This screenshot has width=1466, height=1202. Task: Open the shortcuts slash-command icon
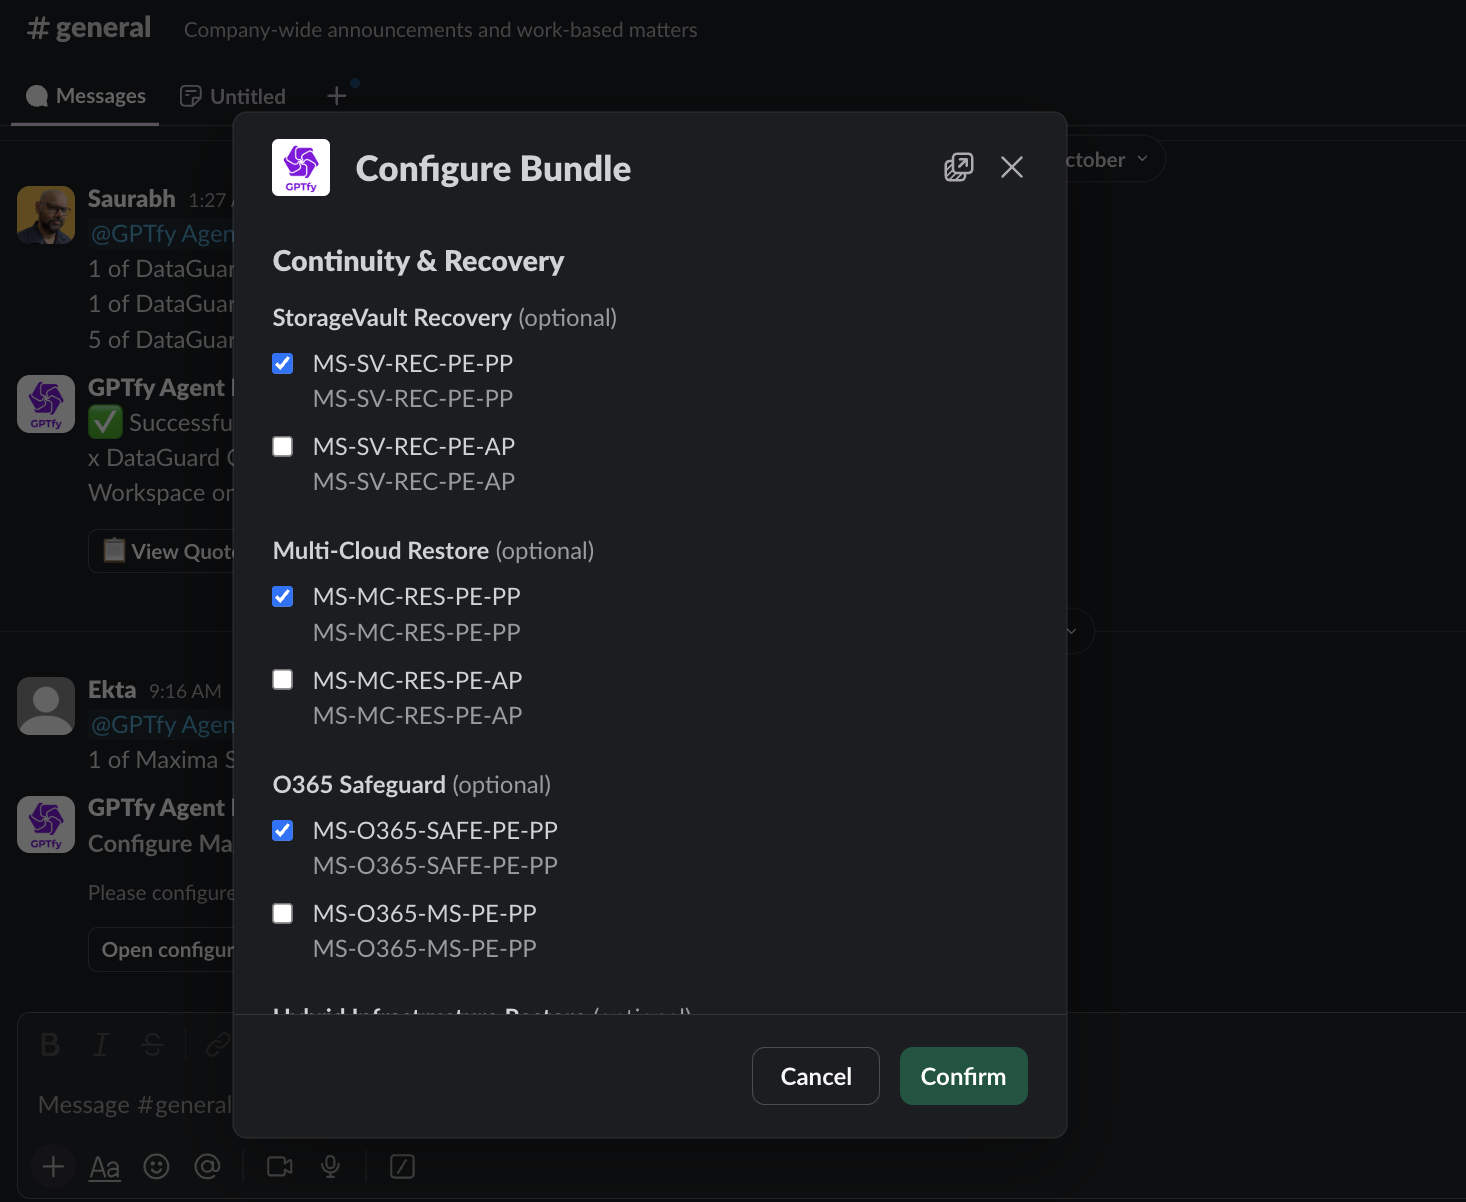click(x=402, y=1166)
